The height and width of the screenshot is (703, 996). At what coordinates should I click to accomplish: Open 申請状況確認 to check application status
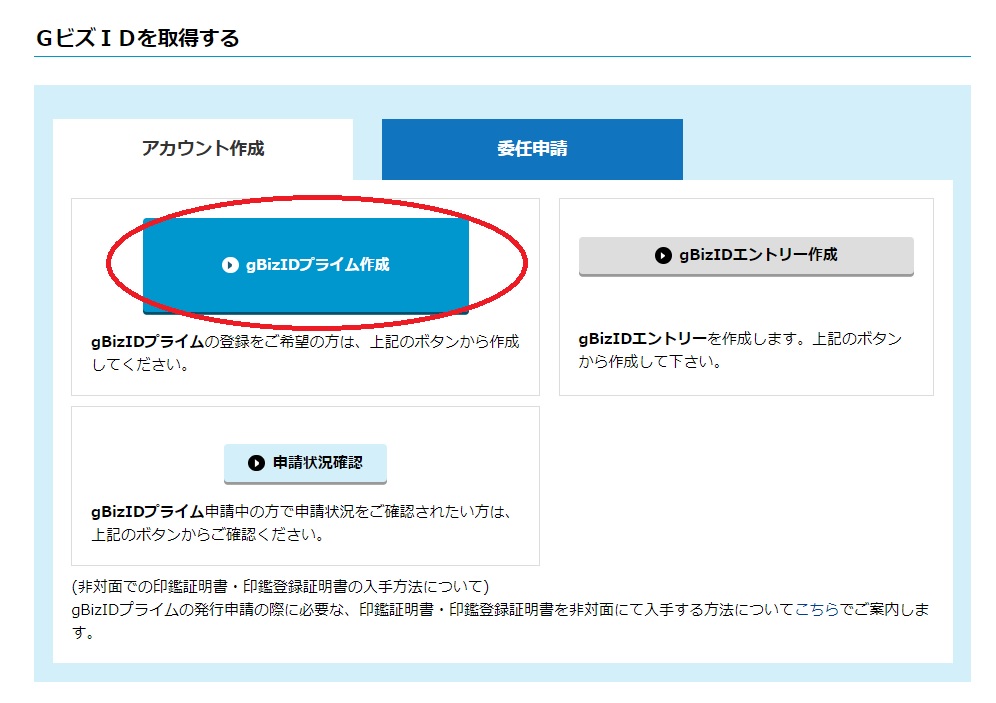[305, 463]
